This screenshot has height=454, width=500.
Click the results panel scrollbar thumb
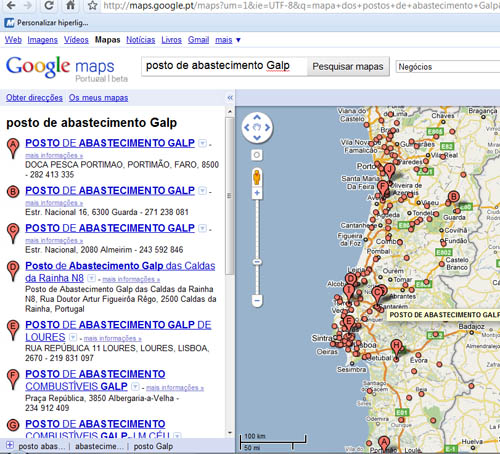coord(229,196)
